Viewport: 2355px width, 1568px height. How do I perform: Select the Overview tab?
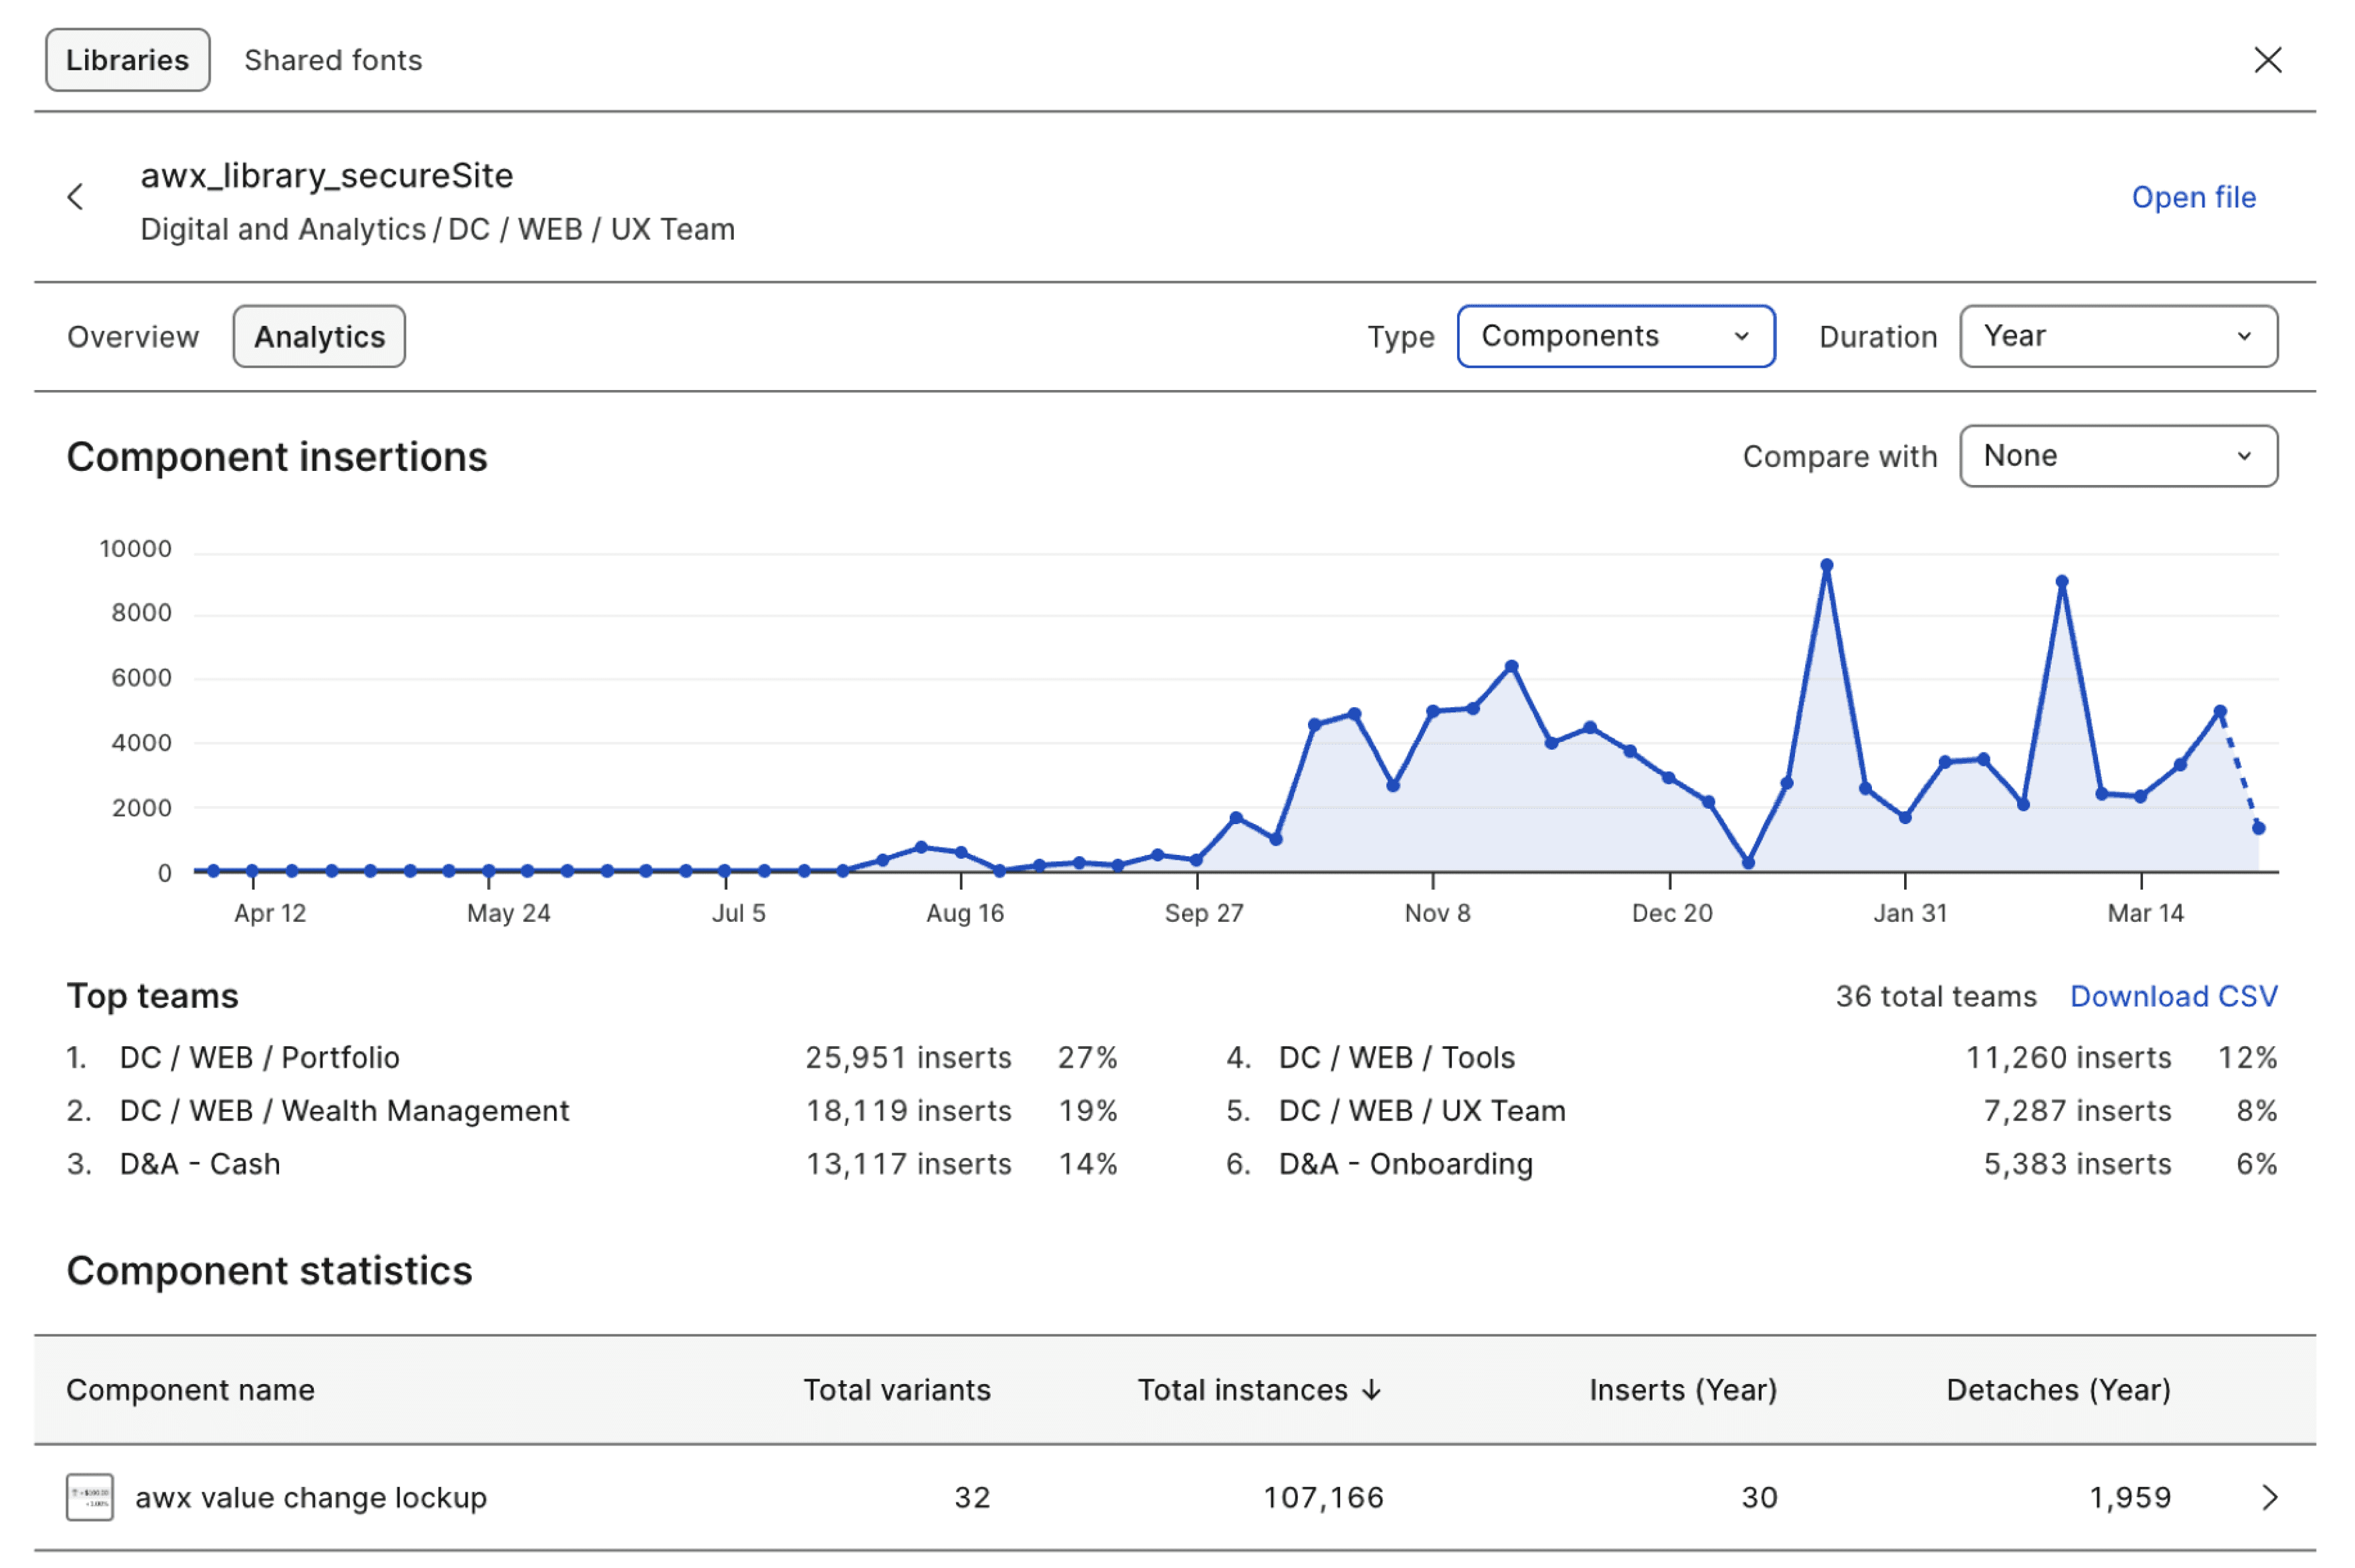click(x=133, y=337)
